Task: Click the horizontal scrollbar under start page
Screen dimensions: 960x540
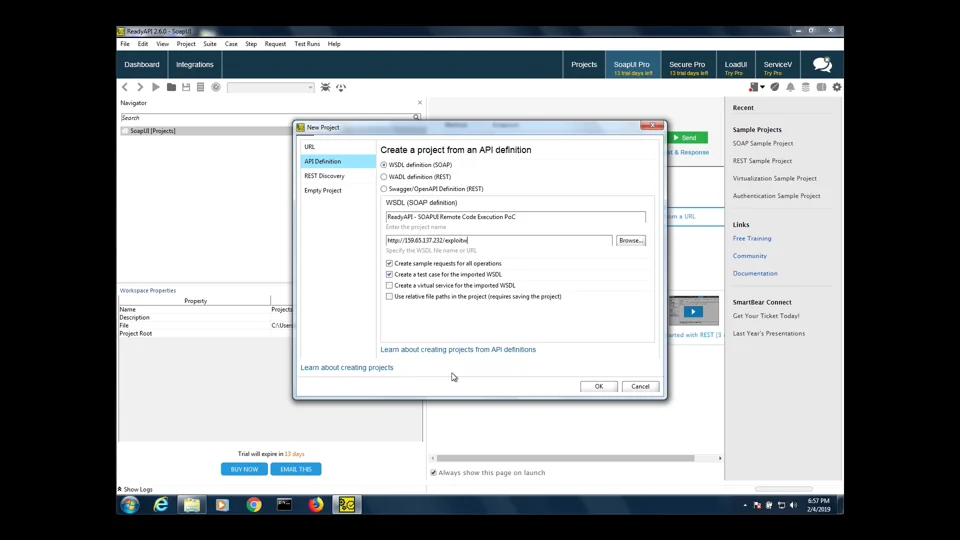Action: tap(566, 458)
